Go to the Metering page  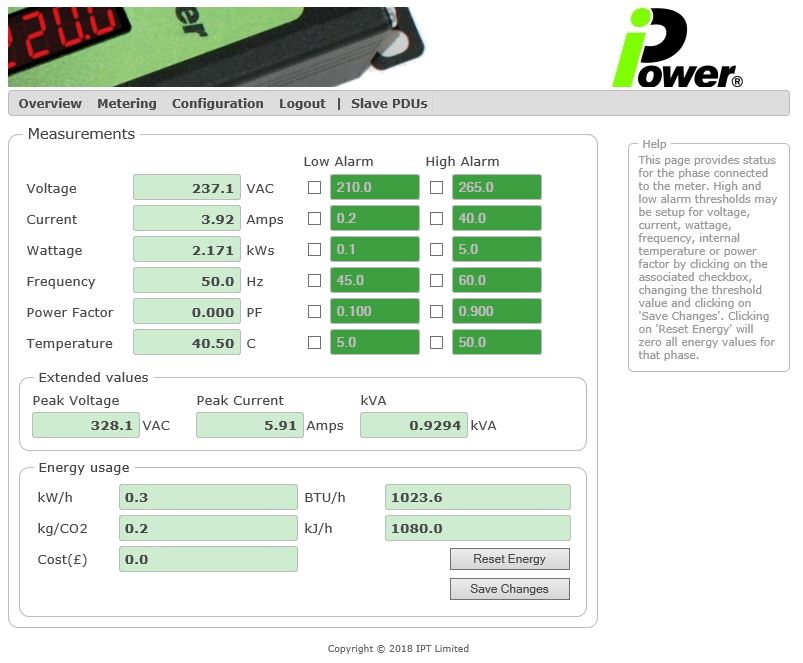127,104
